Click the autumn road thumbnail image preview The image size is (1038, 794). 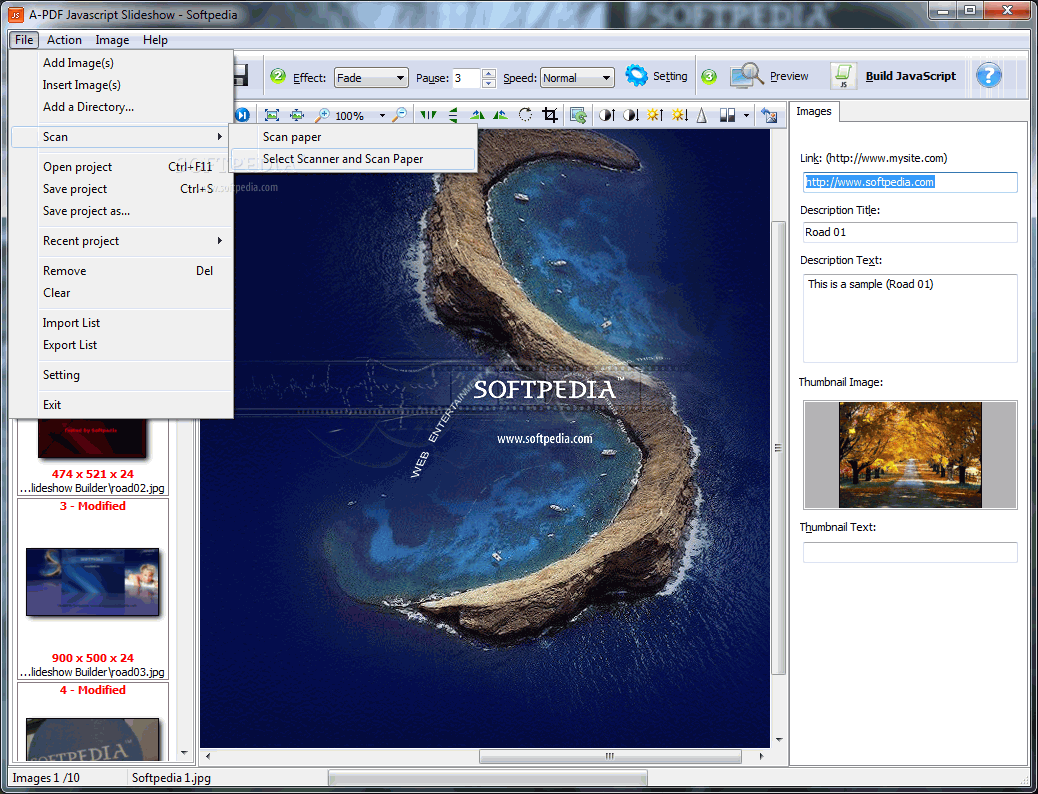(x=910, y=455)
